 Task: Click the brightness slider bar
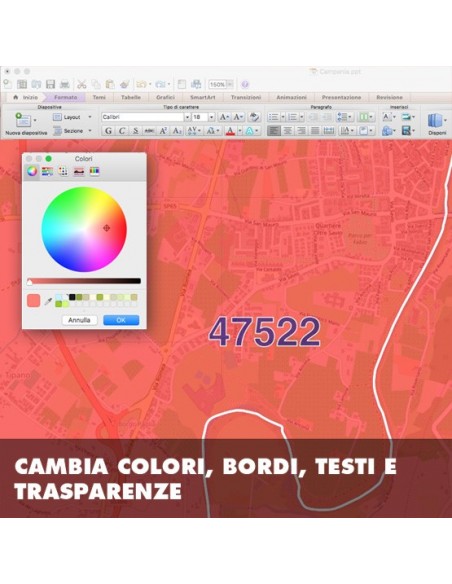[x=84, y=281]
